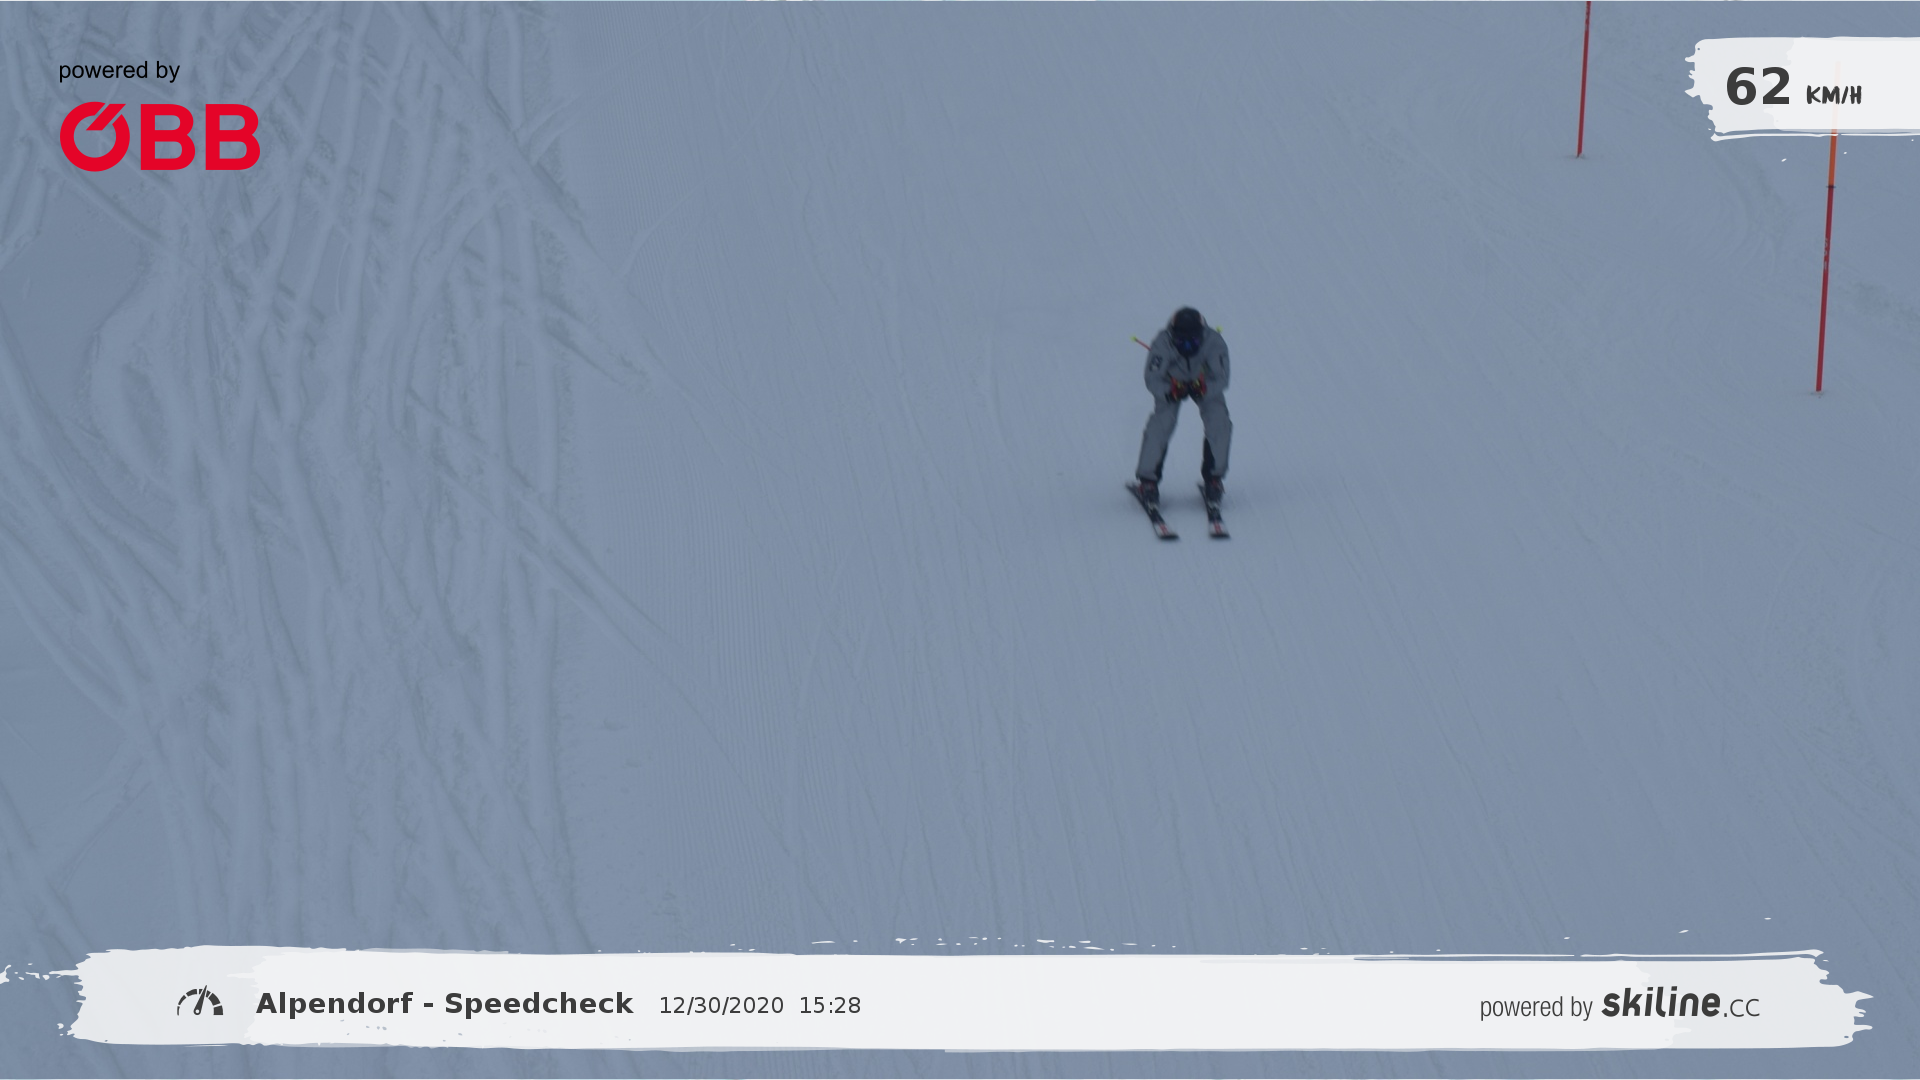Click the skier's gray jacket torso
The width and height of the screenshot is (1920, 1080).
coord(1187,362)
